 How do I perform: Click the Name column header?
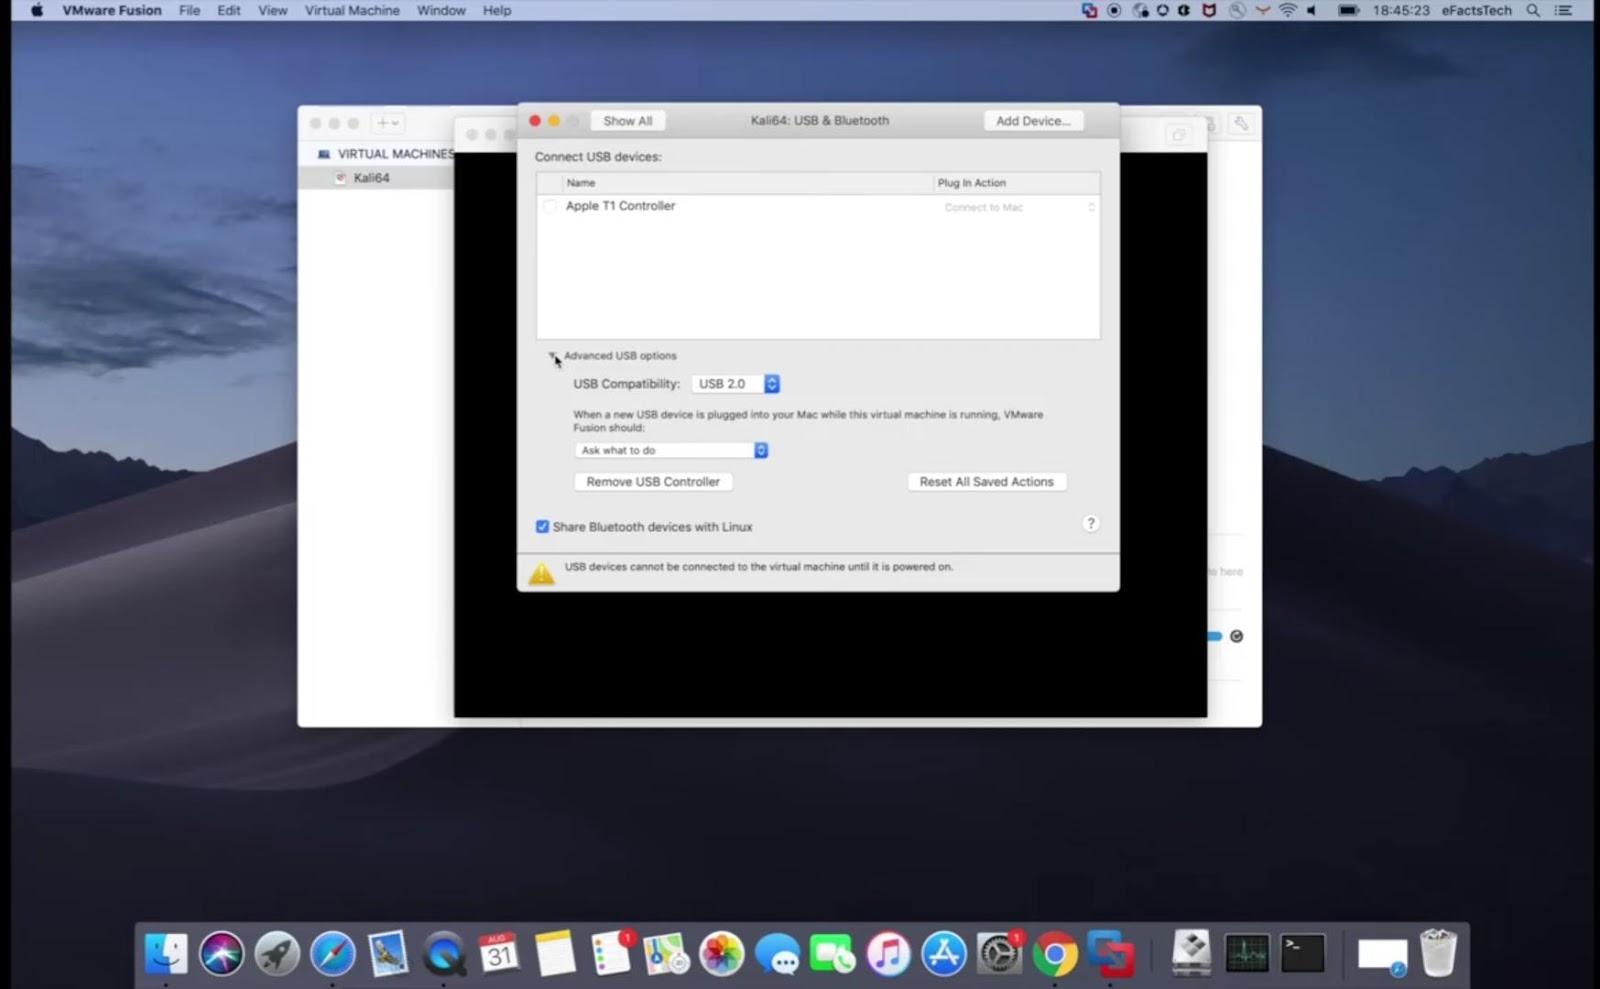pos(581,183)
